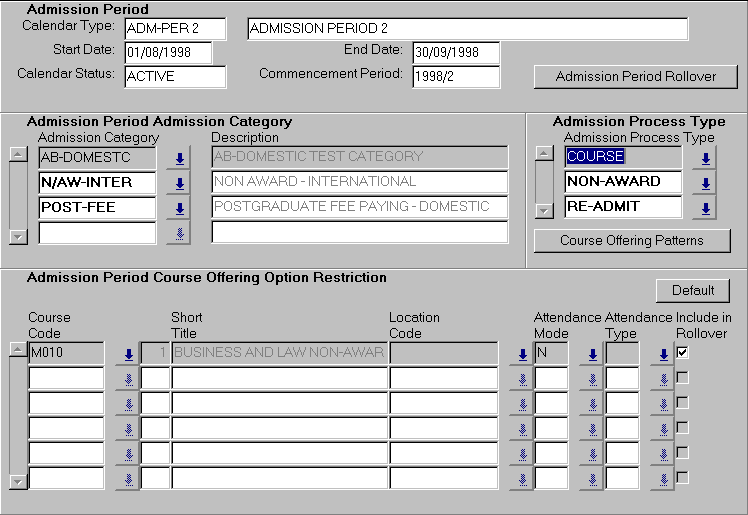Open attendance mode list for M010 row
748x515 pixels.
(x=590, y=353)
